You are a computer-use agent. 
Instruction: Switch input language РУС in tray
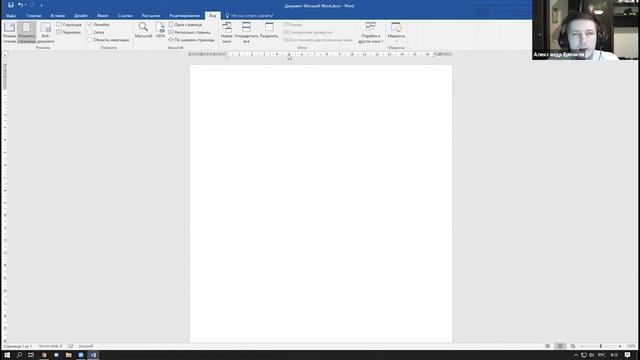[602, 355]
